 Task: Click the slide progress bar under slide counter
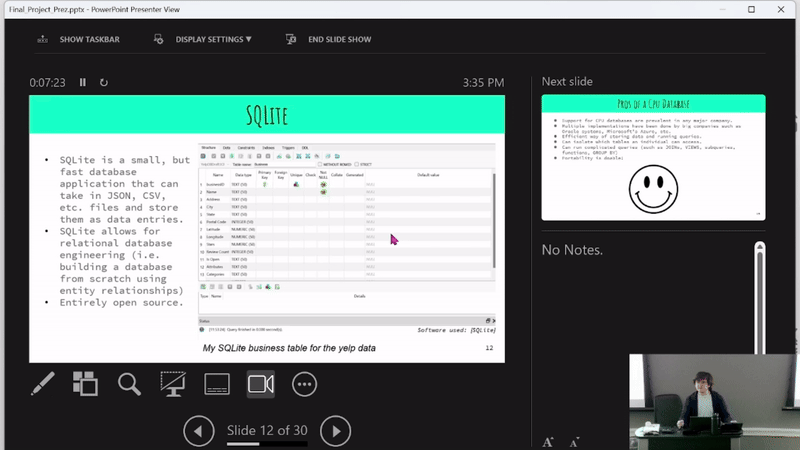[x=267, y=443]
